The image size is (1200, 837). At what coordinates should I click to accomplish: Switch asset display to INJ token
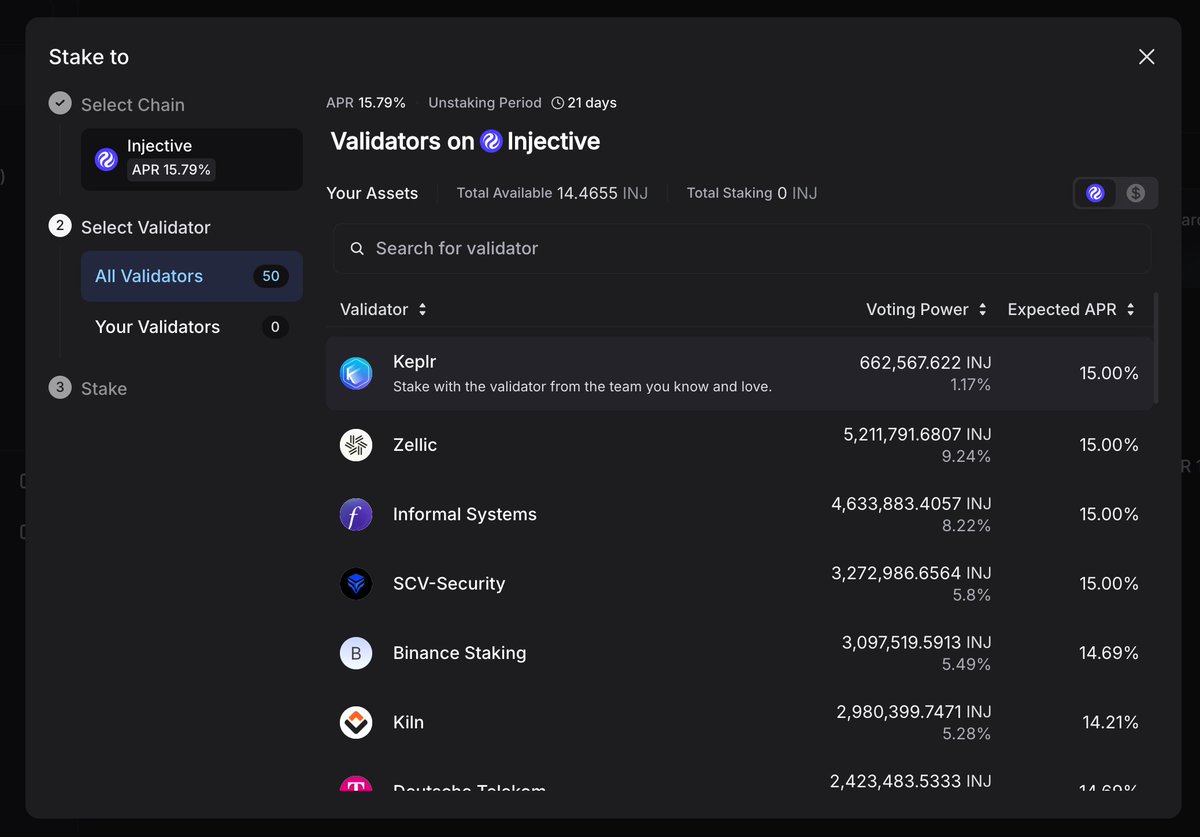pyautogui.click(x=1095, y=193)
